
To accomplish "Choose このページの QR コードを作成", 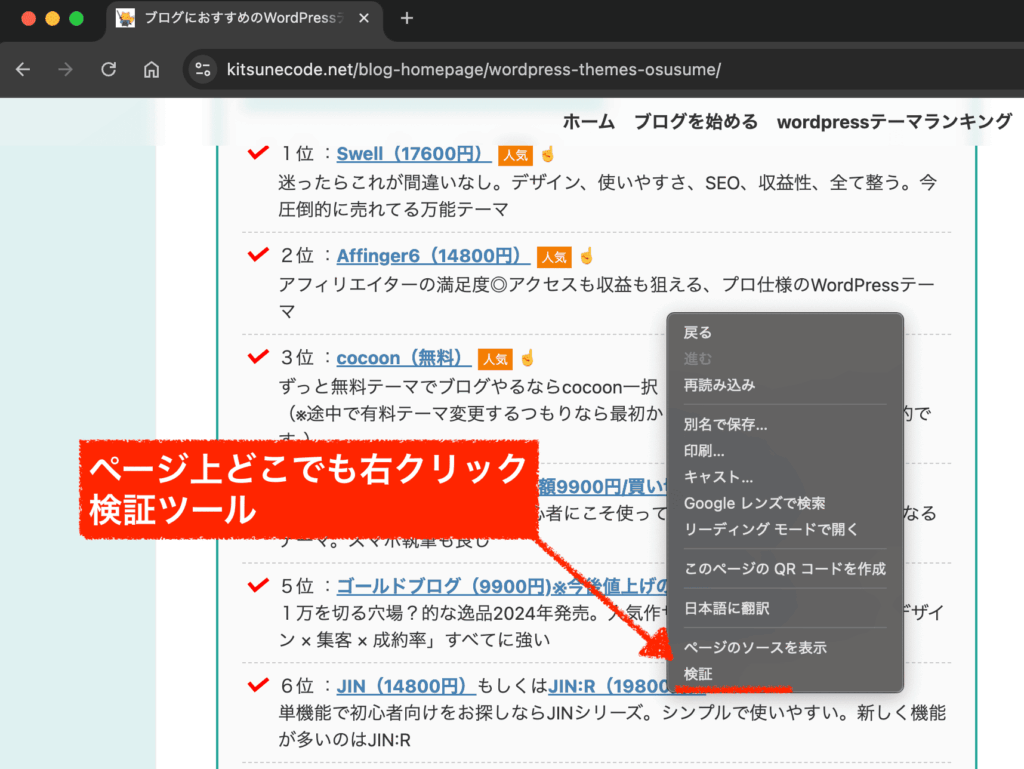I will click(x=785, y=569).
